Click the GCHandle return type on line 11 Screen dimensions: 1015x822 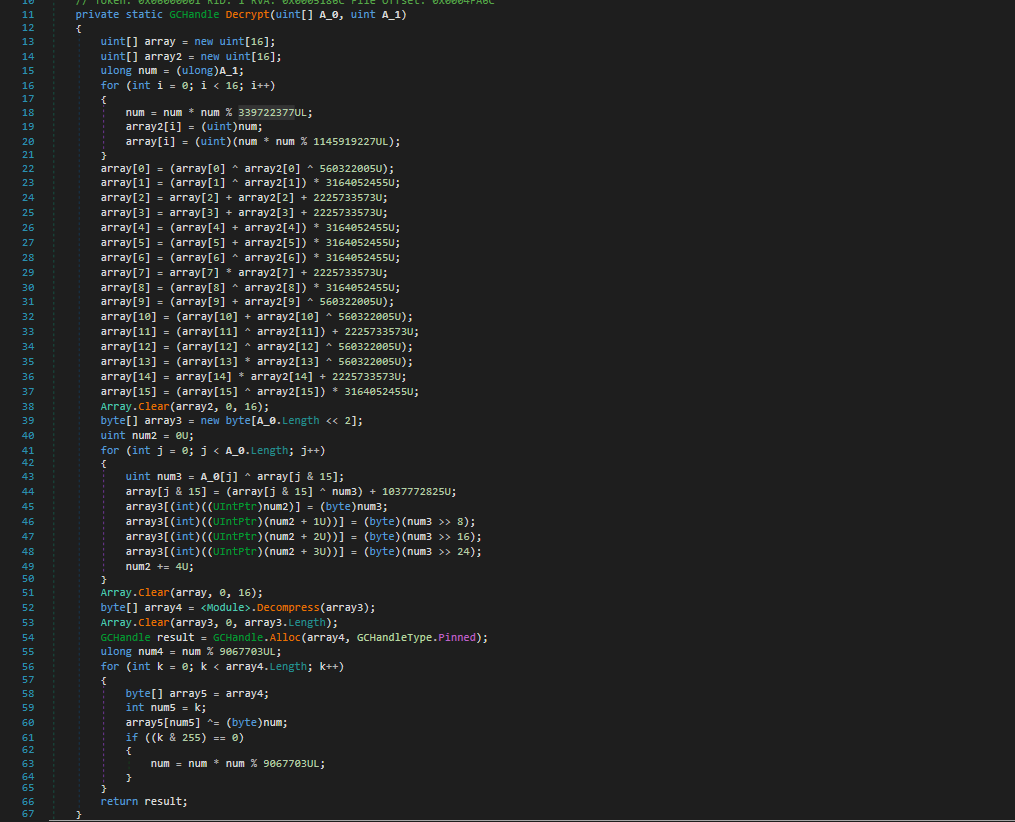pyautogui.click(x=194, y=14)
